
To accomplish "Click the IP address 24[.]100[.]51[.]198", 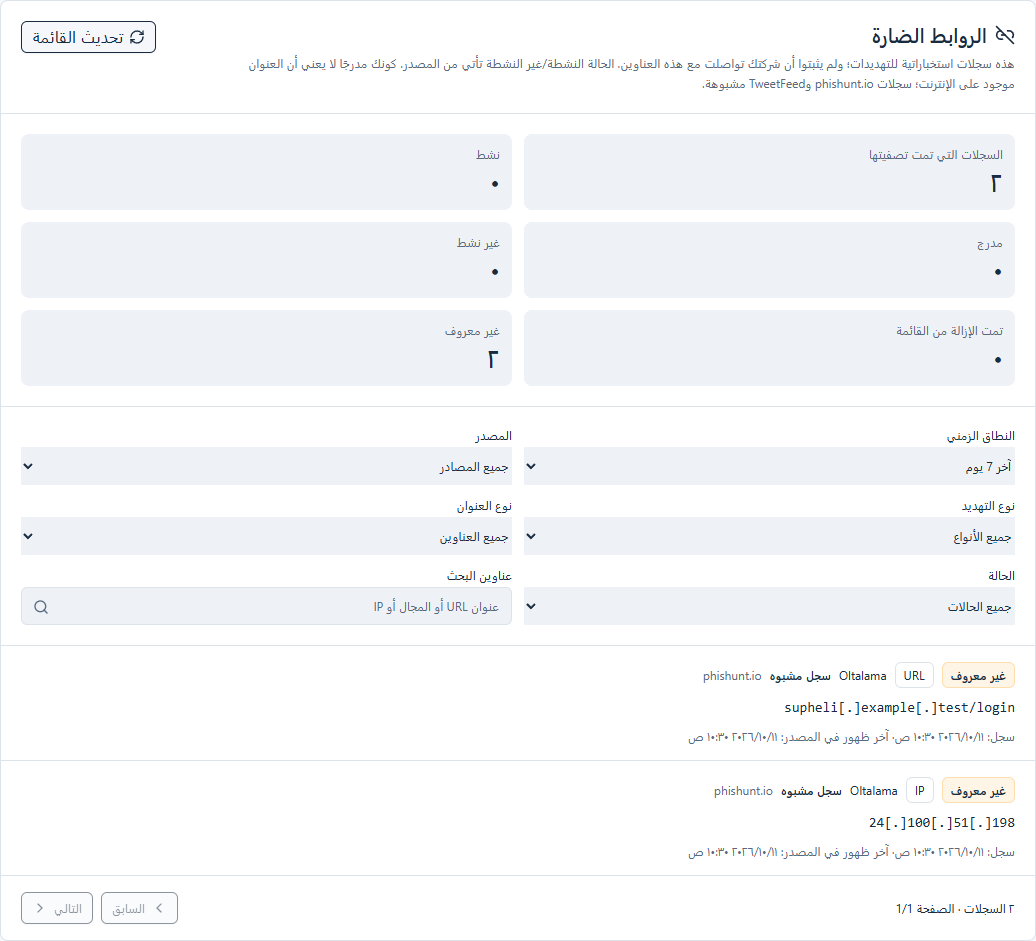I will (942, 822).
